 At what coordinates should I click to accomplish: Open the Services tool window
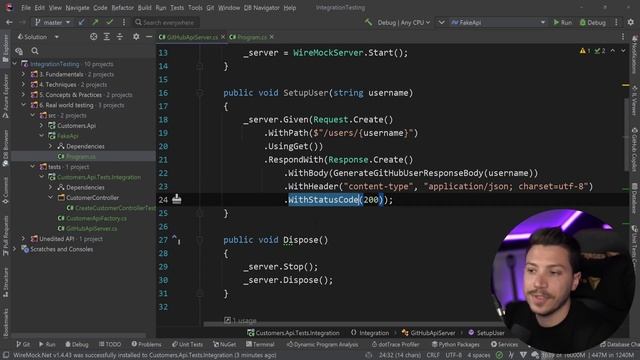(504, 344)
